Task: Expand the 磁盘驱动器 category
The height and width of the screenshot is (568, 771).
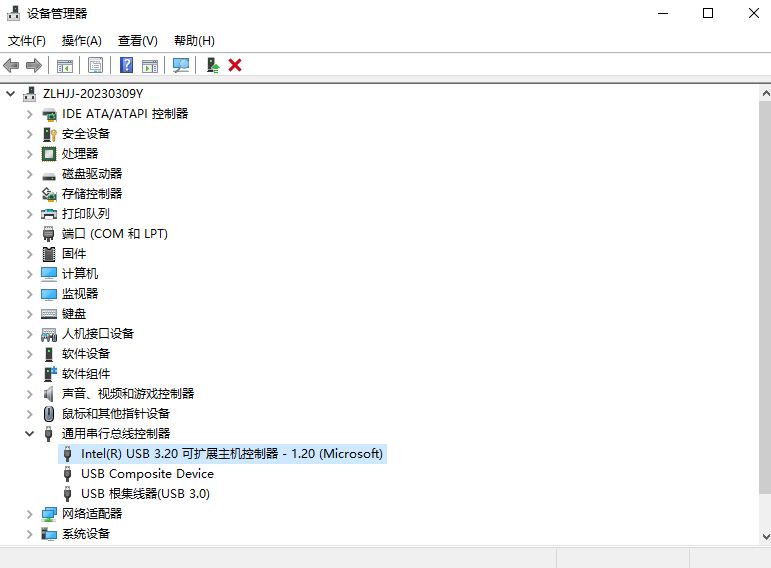Action: (x=30, y=174)
